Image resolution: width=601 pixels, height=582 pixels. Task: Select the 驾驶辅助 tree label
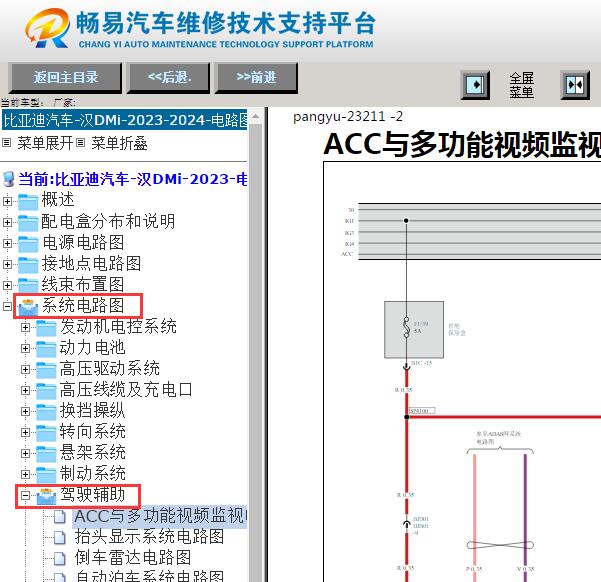coord(92,495)
